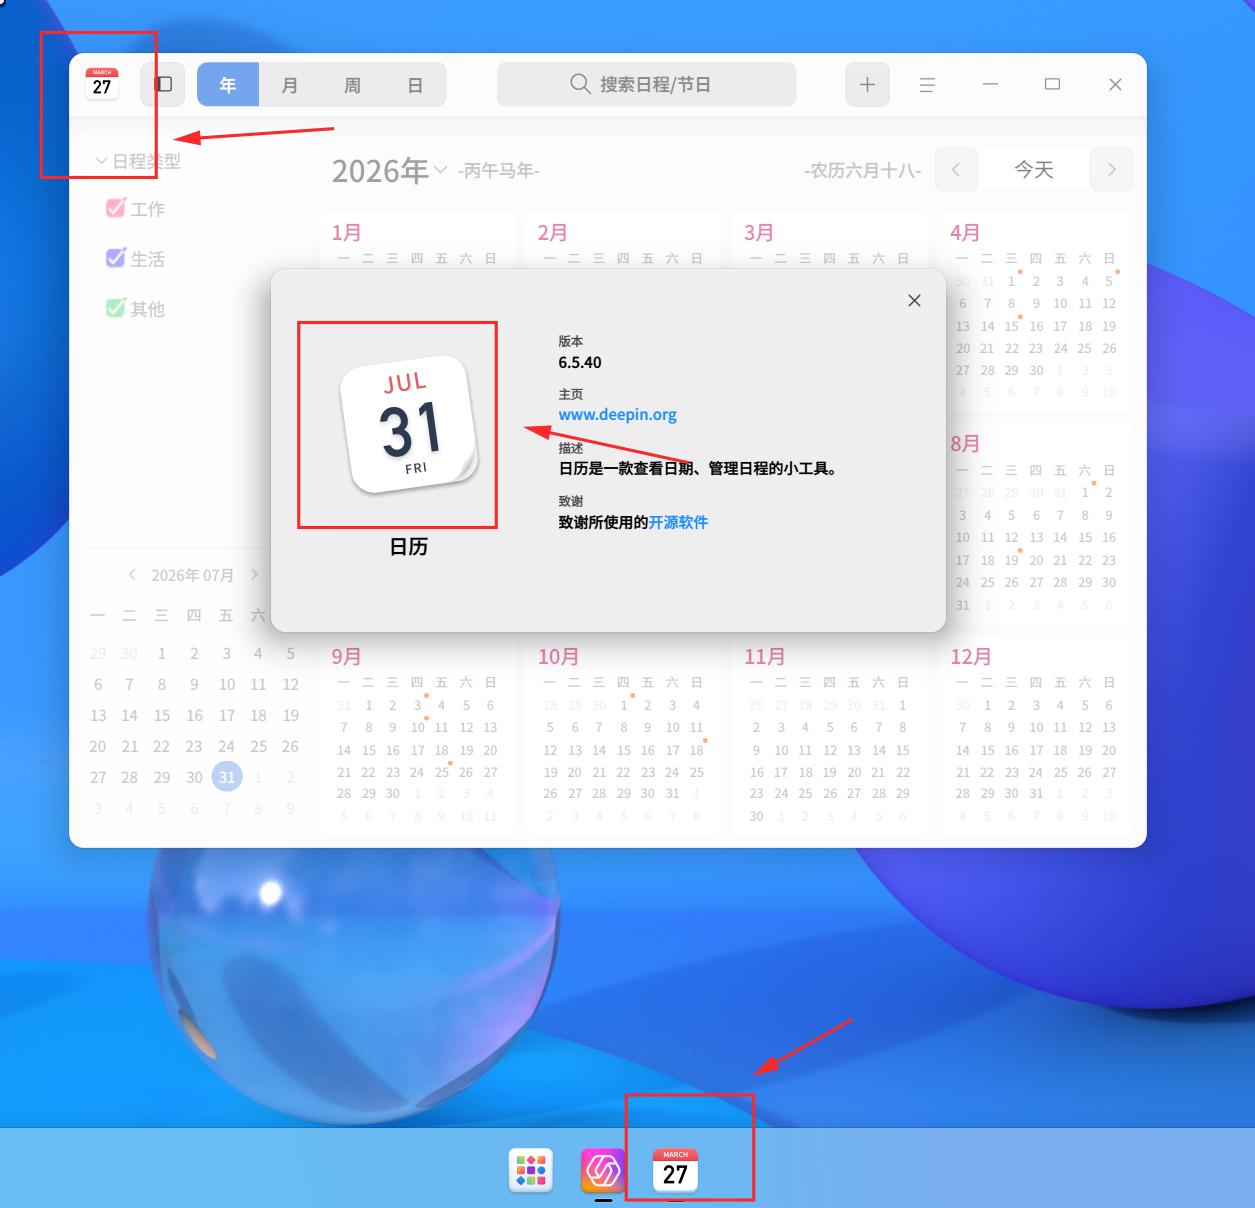
Task: Open the 8月 month heading
Action: [964, 444]
